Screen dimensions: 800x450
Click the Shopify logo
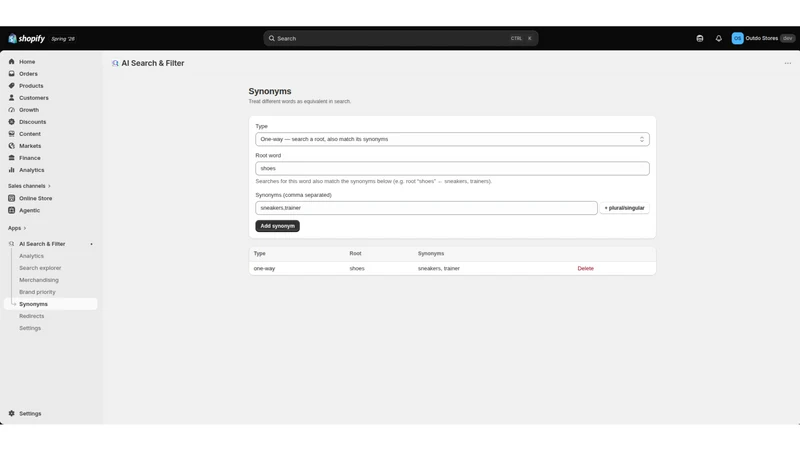27,39
